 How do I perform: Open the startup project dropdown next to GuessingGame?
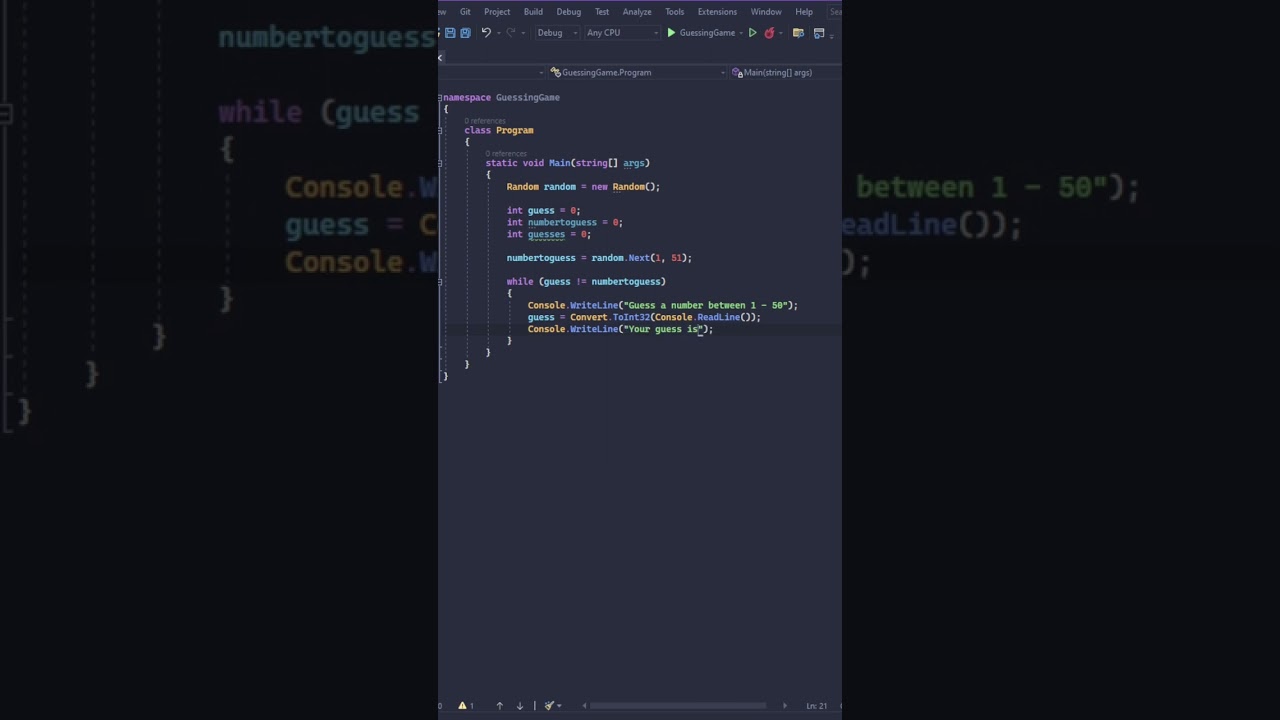(x=741, y=33)
